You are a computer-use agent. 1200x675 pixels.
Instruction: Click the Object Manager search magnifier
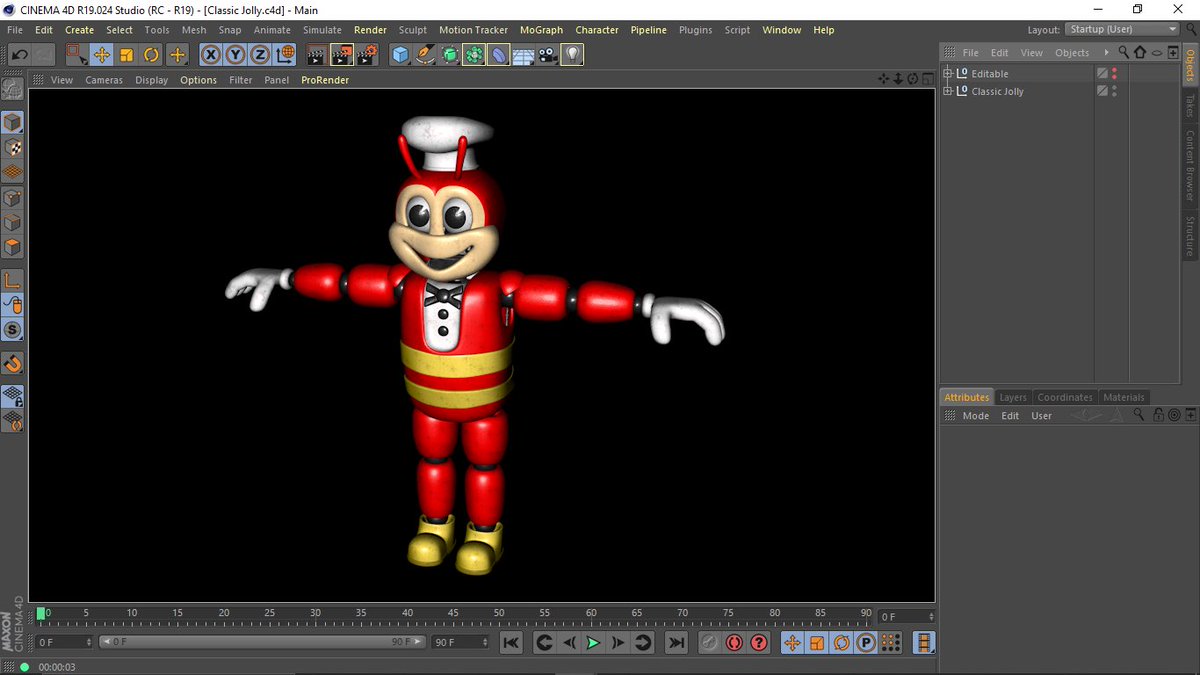click(x=1124, y=52)
